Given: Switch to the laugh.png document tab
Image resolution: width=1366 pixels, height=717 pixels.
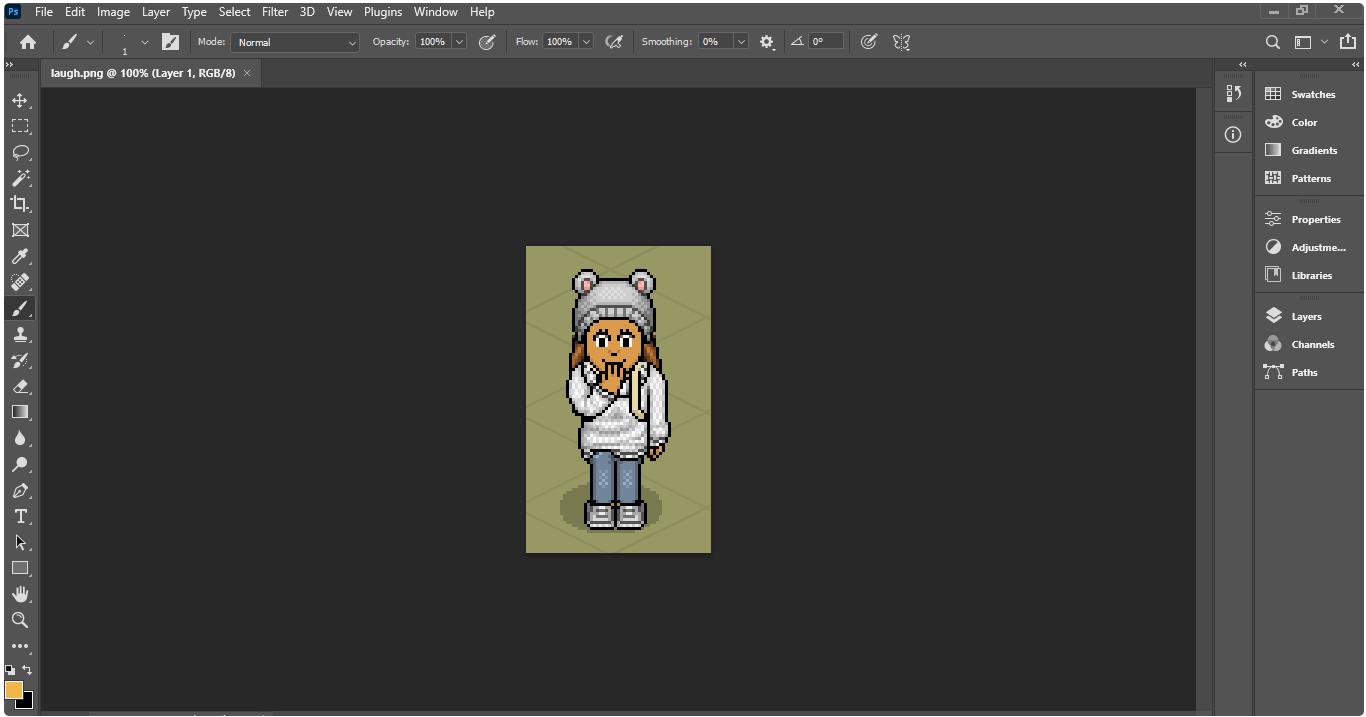Looking at the screenshot, I should pos(143,73).
